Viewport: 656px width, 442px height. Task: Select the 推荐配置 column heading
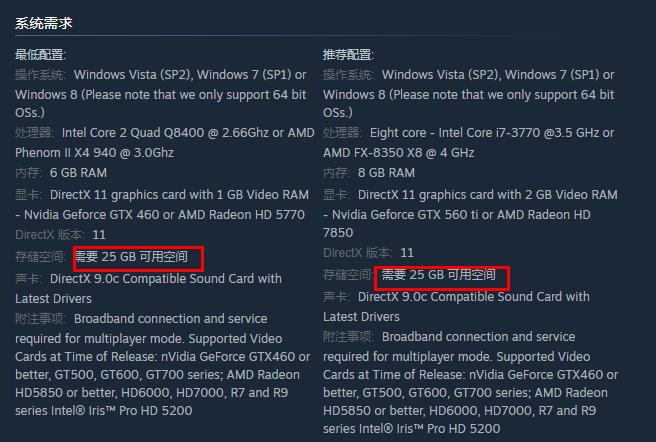tap(348, 54)
